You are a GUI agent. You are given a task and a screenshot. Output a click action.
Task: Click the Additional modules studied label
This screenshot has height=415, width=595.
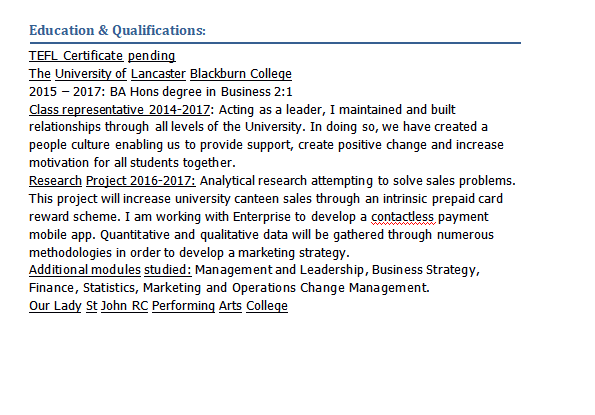point(110,270)
